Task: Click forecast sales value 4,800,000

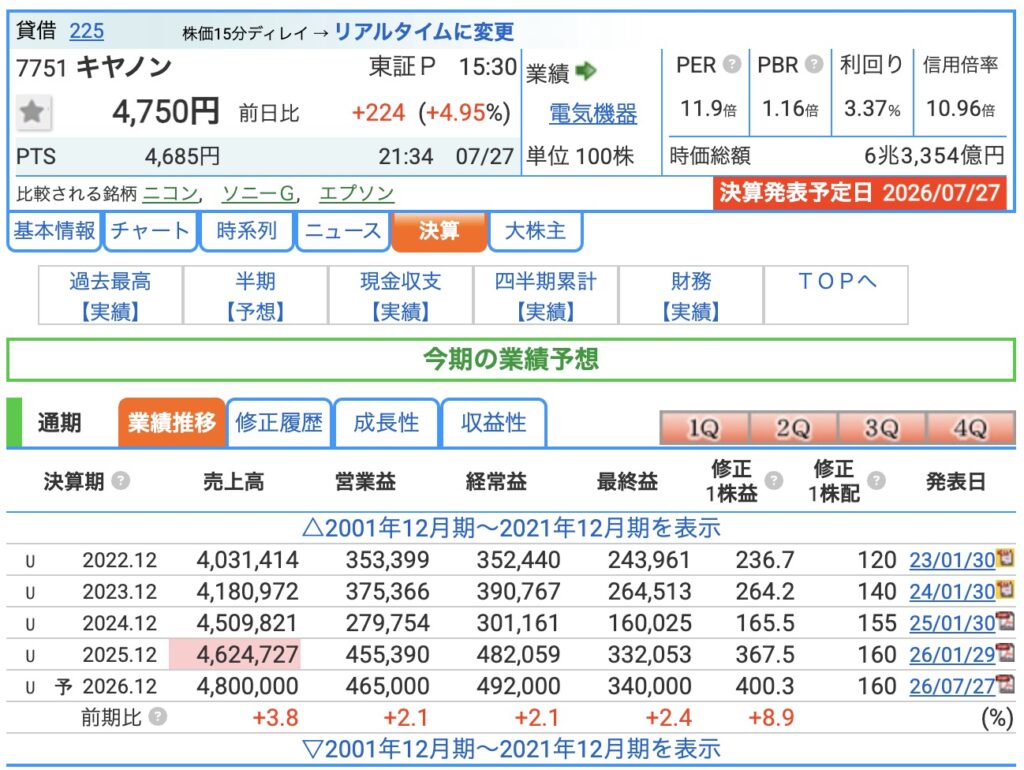Action: coord(248,686)
